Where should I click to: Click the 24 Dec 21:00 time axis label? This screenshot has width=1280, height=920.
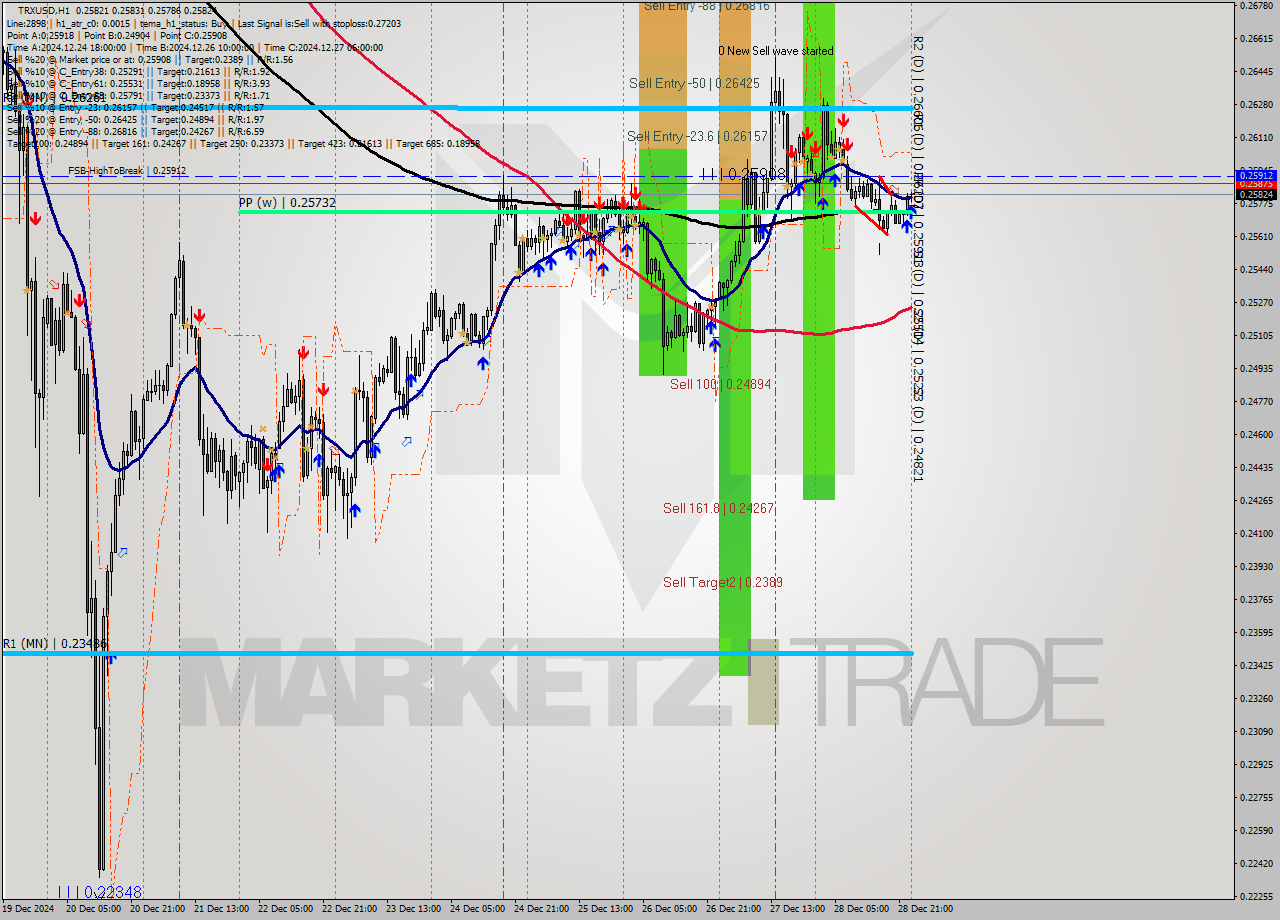point(541,909)
